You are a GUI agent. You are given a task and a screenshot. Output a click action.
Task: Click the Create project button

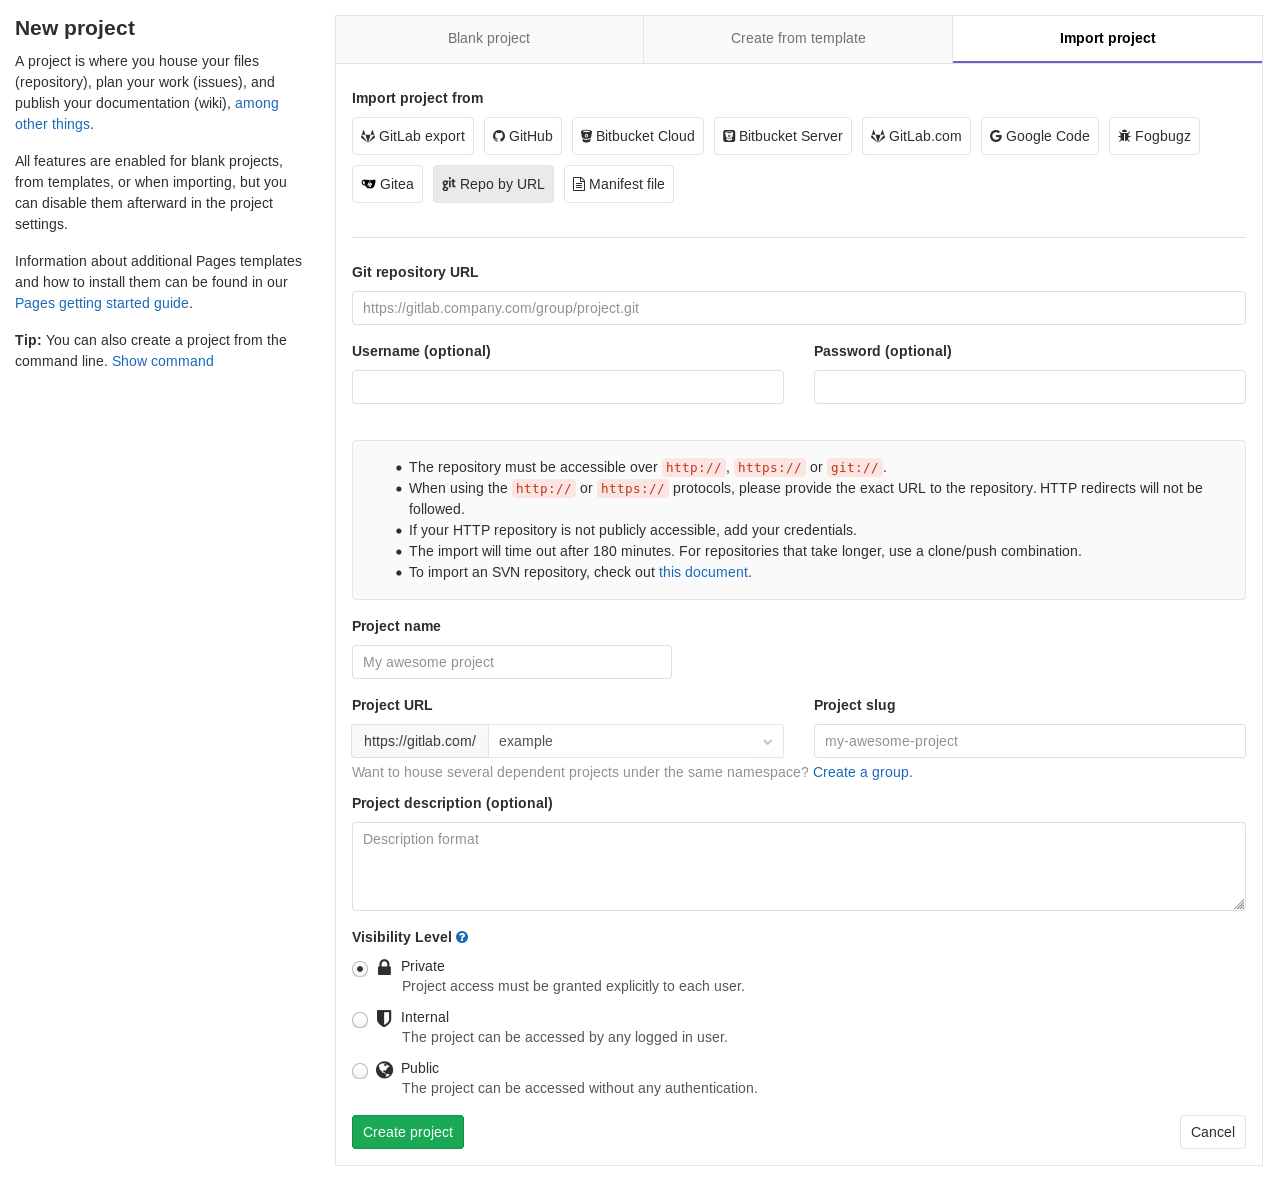(x=407, y=1131)
